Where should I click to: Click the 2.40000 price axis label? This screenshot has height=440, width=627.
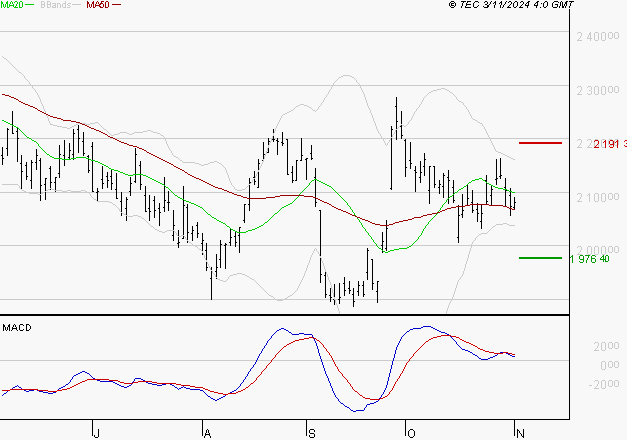point(597,37)
